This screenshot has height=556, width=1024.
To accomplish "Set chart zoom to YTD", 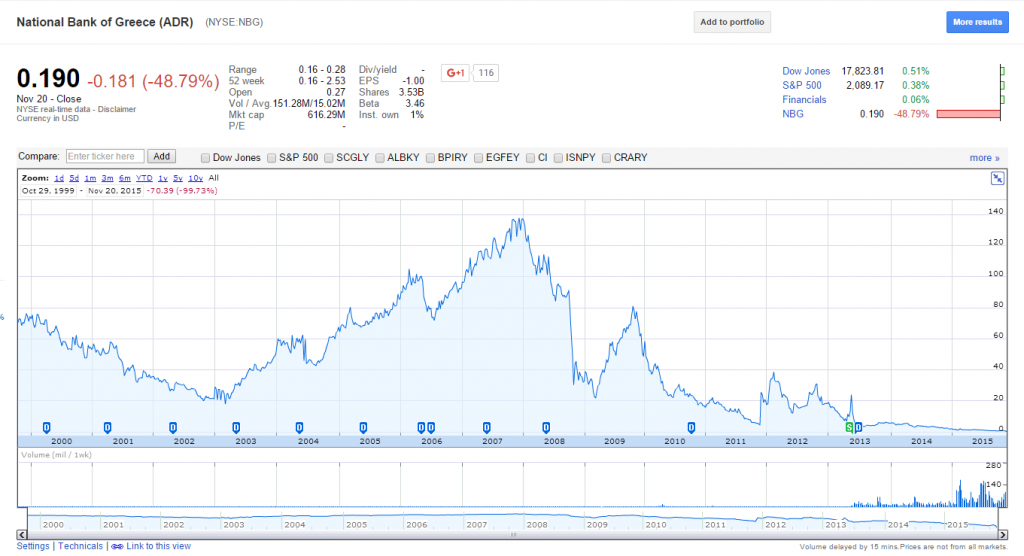I will [x=144, y=178].
